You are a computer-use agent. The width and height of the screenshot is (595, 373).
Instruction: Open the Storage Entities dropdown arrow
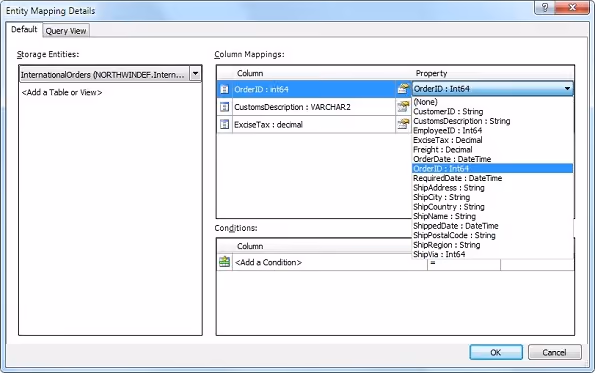click(195, 74)
